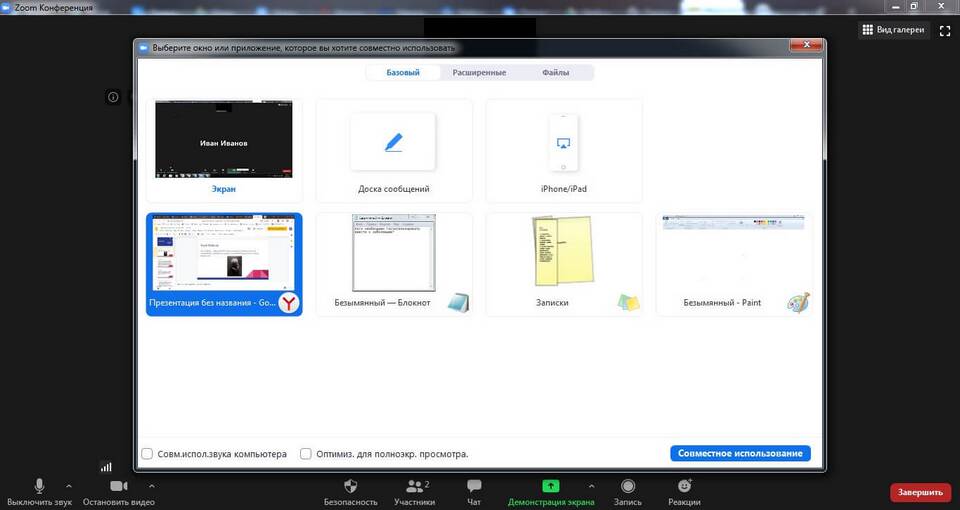The width and height of the screenshot is (960, 510).
Task: Show meeting info via the circled i icon
Action: click(113, 97)
